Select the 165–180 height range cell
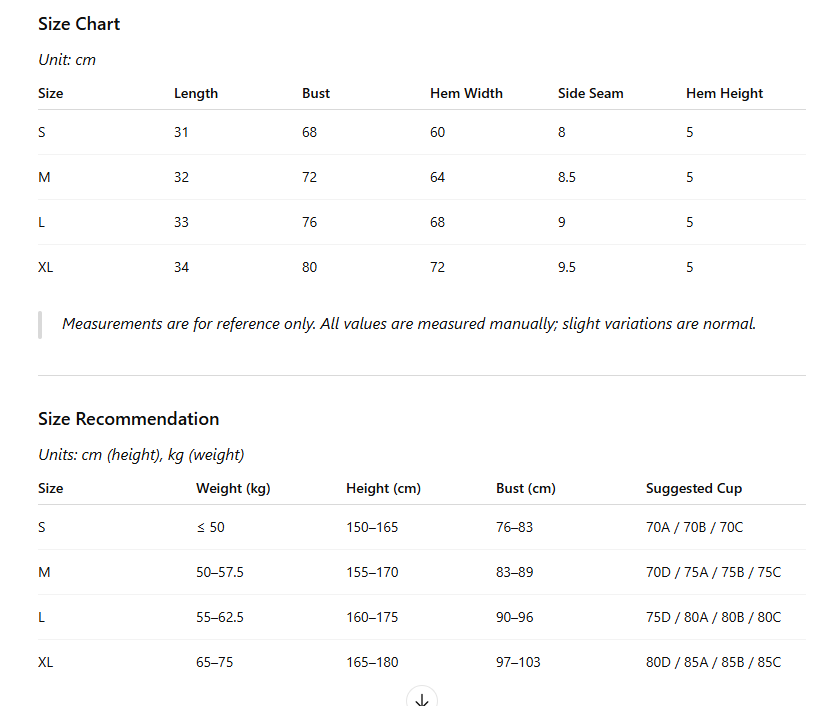Image resolution: width=813 pixels, height=706 pixels. click(x=372, y=662)
